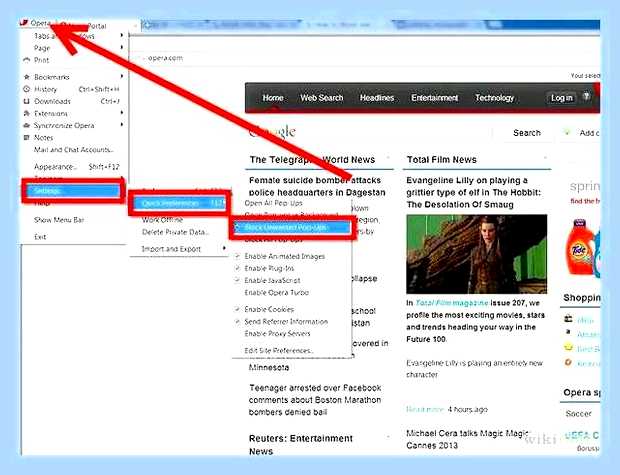
Task: Open the Headlines tab
Action: 377,98
